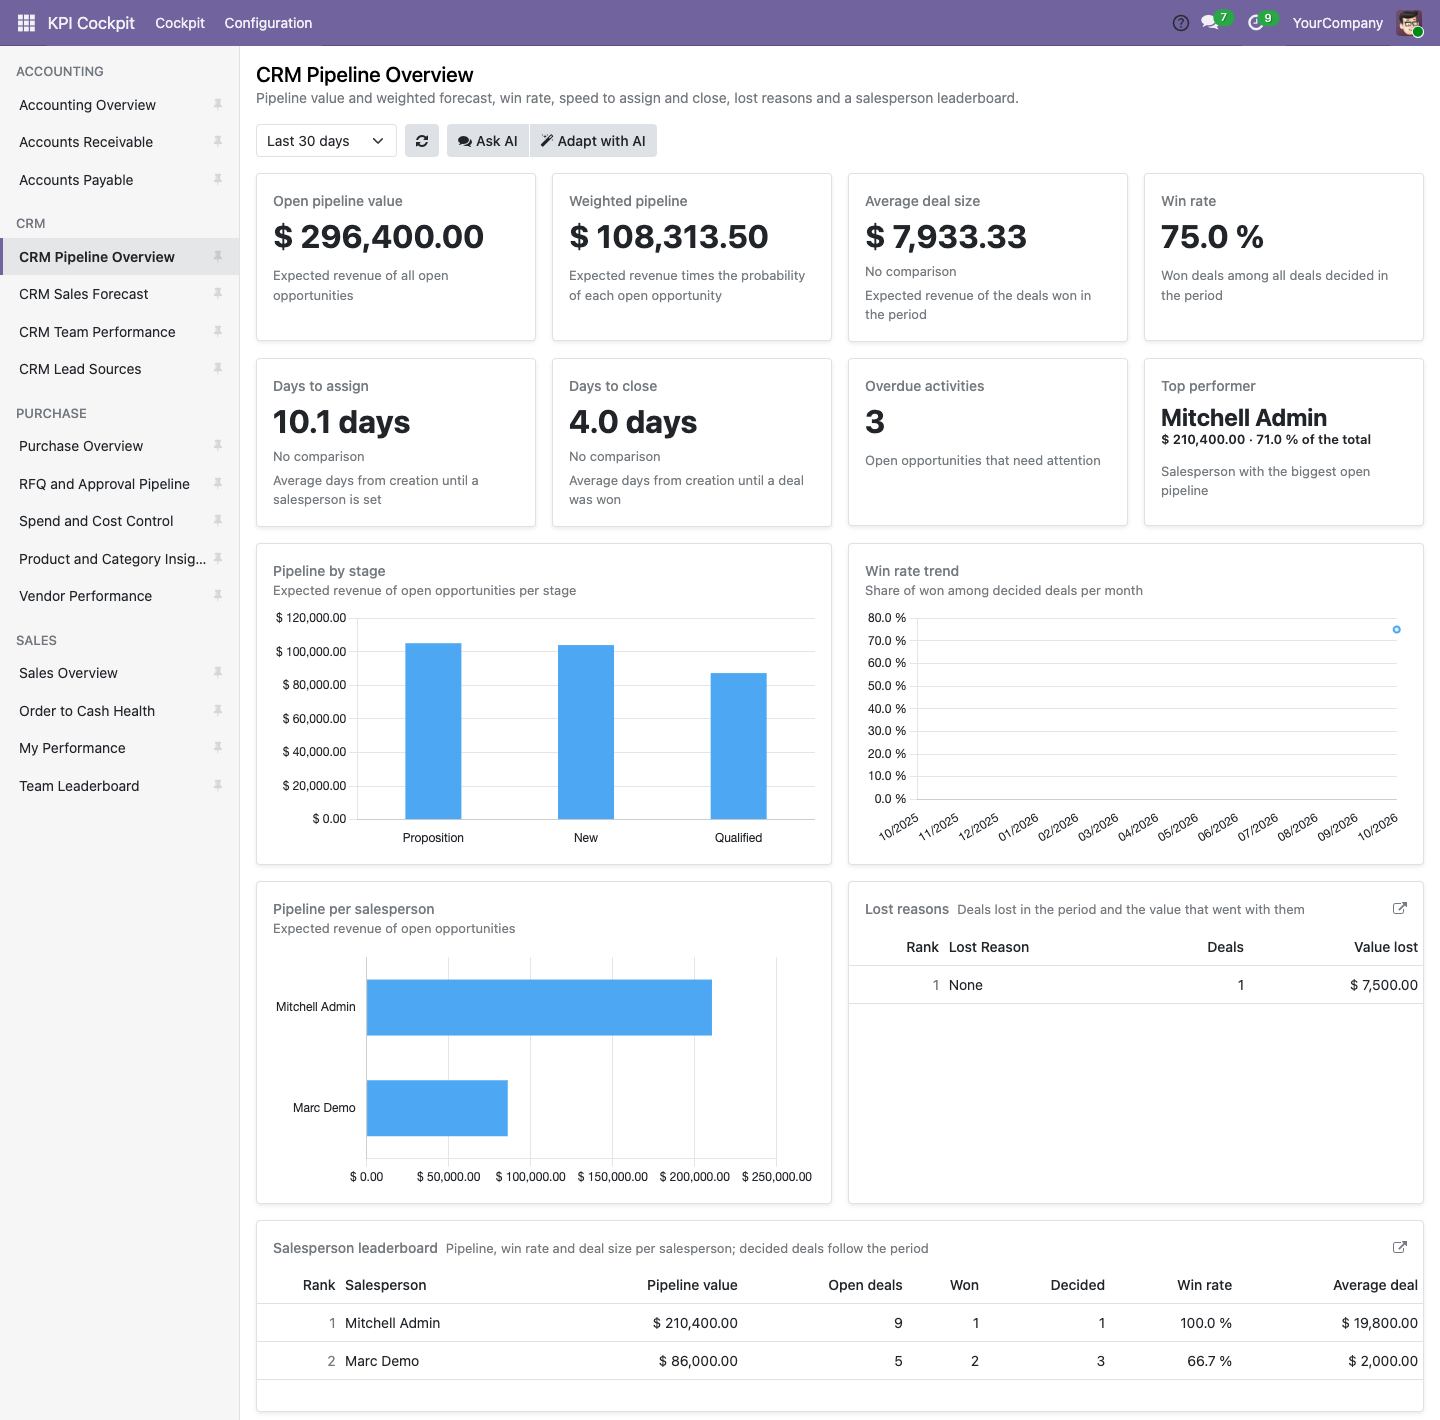This screenshot has height=1420, width=1440.
Task: Pin the My Performance dashboard
Action: click(218, 747)
